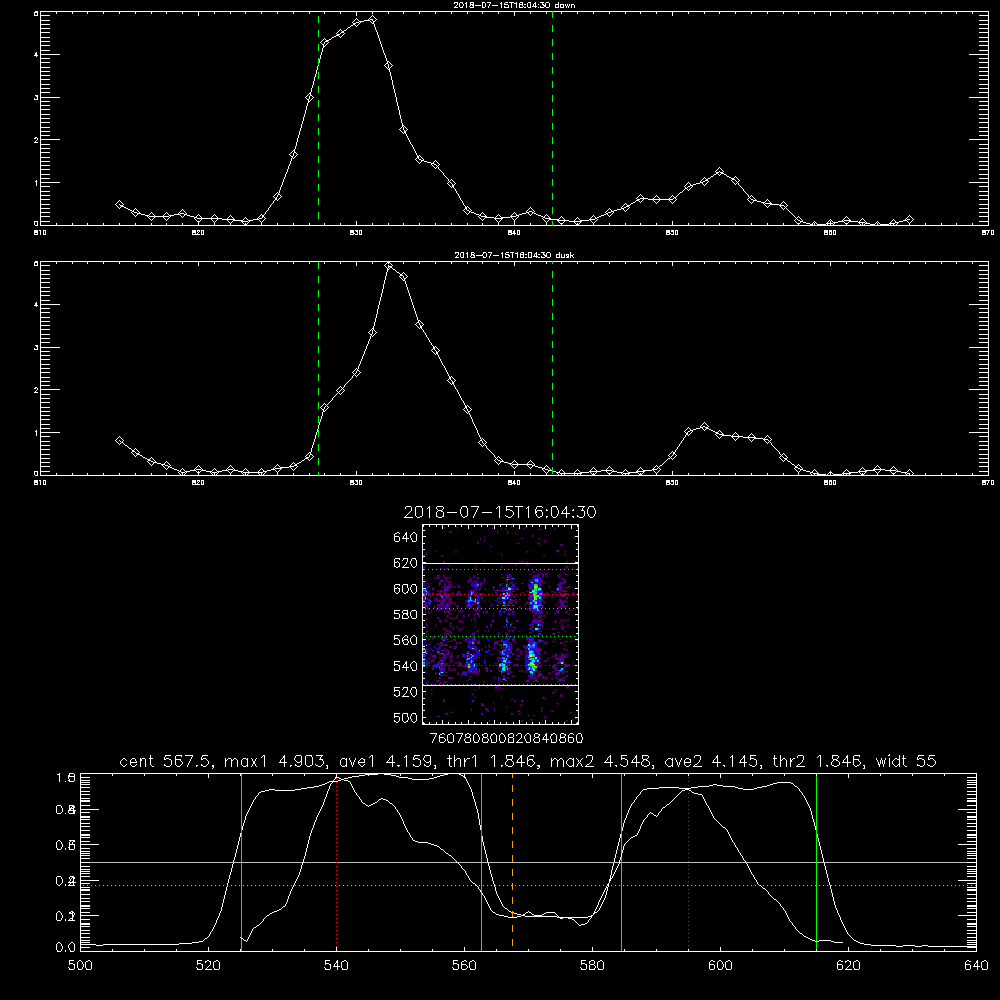Click the '2018-07-15T16:04:30 dawn' plot title
The image size is (1000, 1000).
514,5
